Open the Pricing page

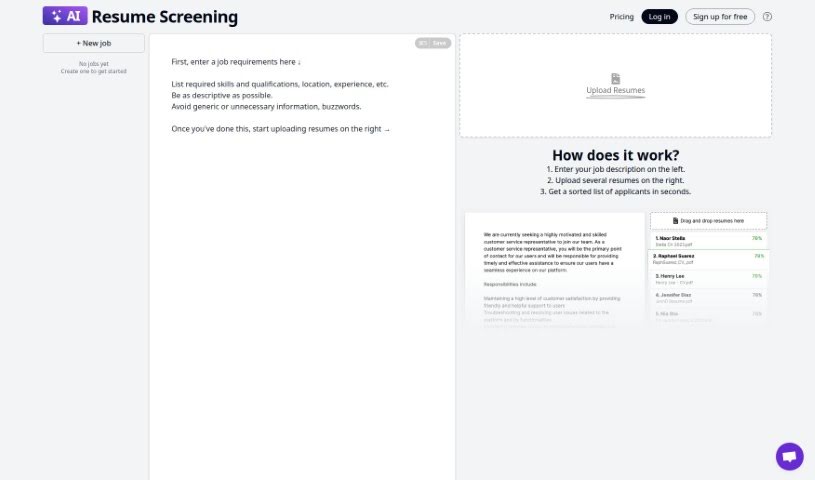pyautogui.click(x=622, y=17)
